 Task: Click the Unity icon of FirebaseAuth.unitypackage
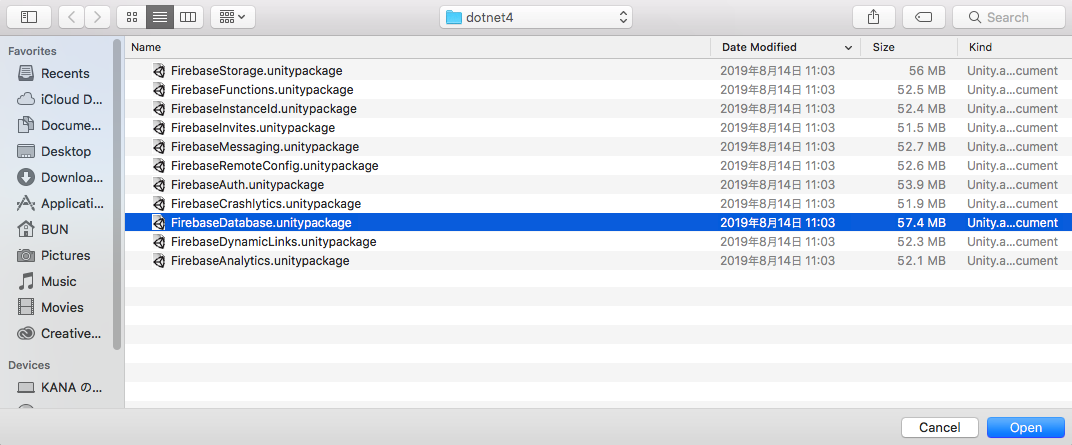pyautogui.click(x=159, y=185)
